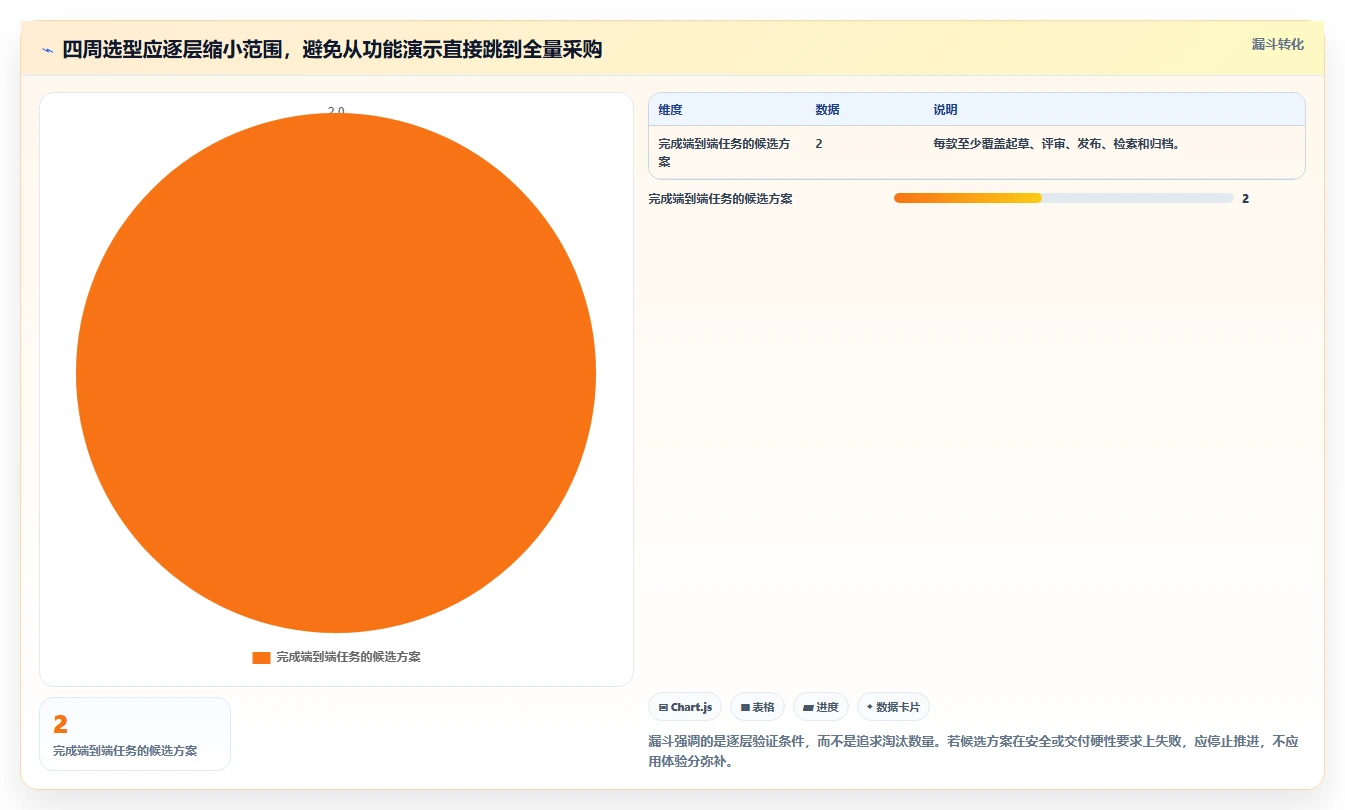Click the table data cell showing 2
Screen dimensions: 1345x810
[x=819, y=144]
